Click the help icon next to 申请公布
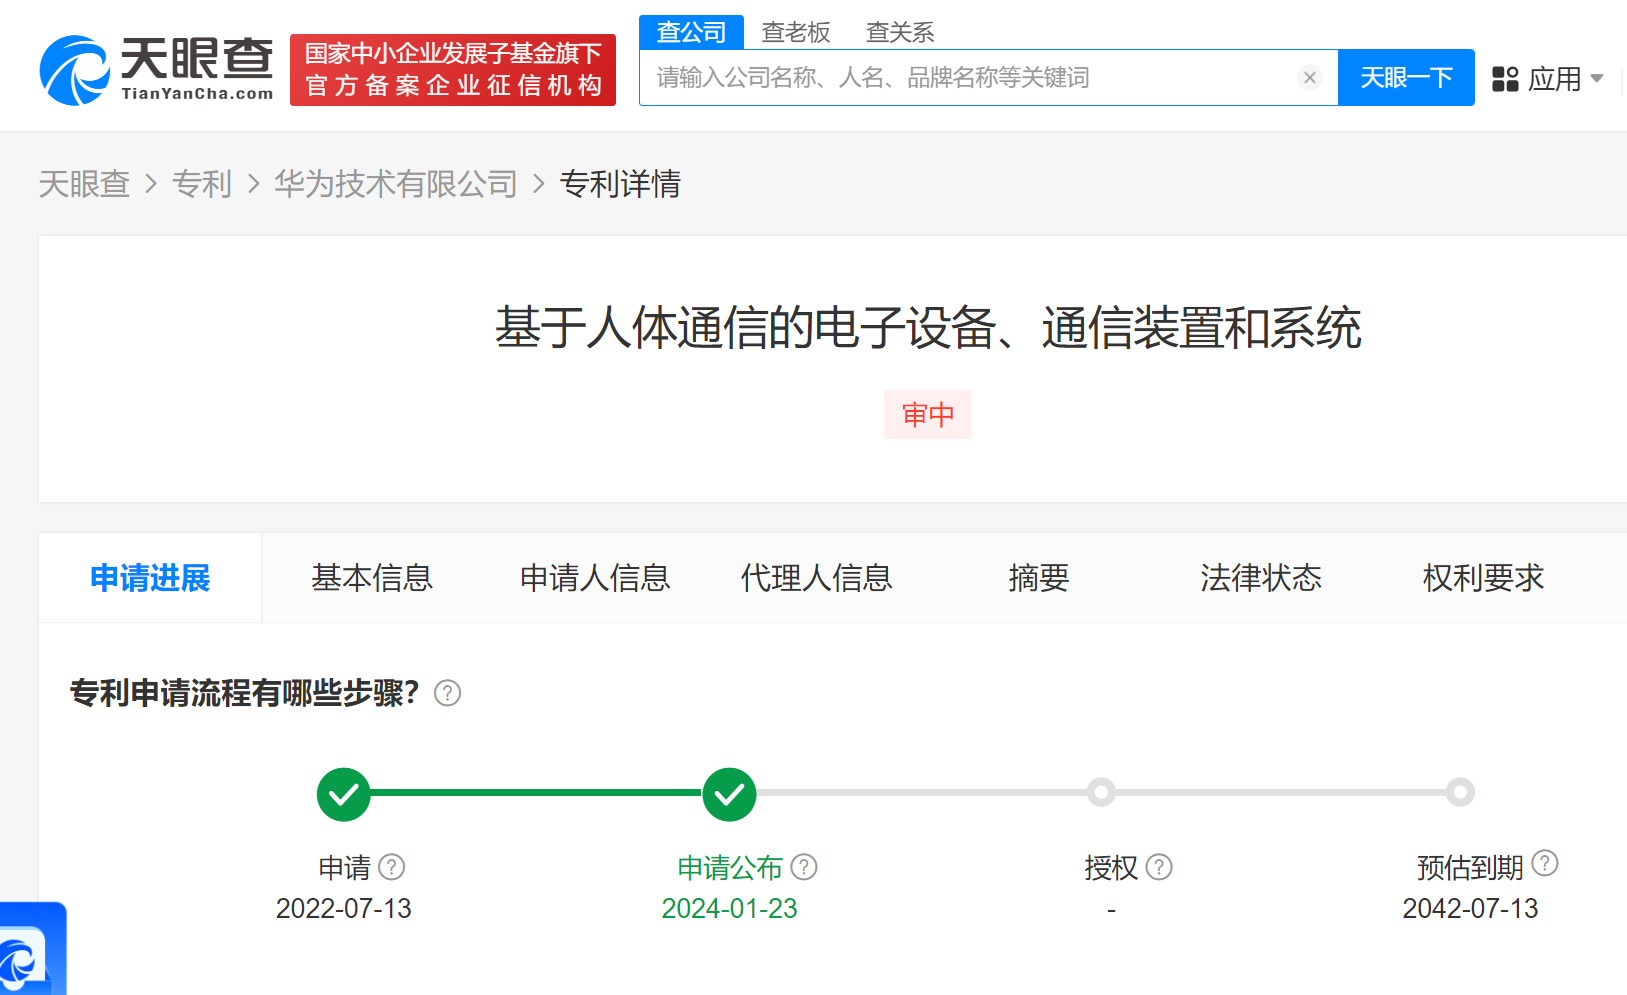Screen dimensions: 1627x995 pyautogui.click(x=804, y=867)
